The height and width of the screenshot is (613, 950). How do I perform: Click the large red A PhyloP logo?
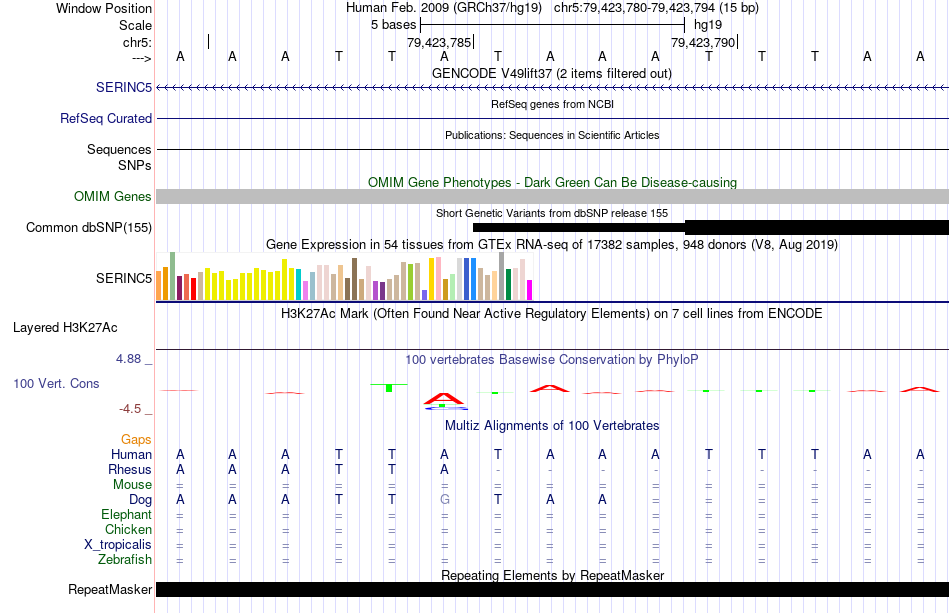tap(443, 399)
